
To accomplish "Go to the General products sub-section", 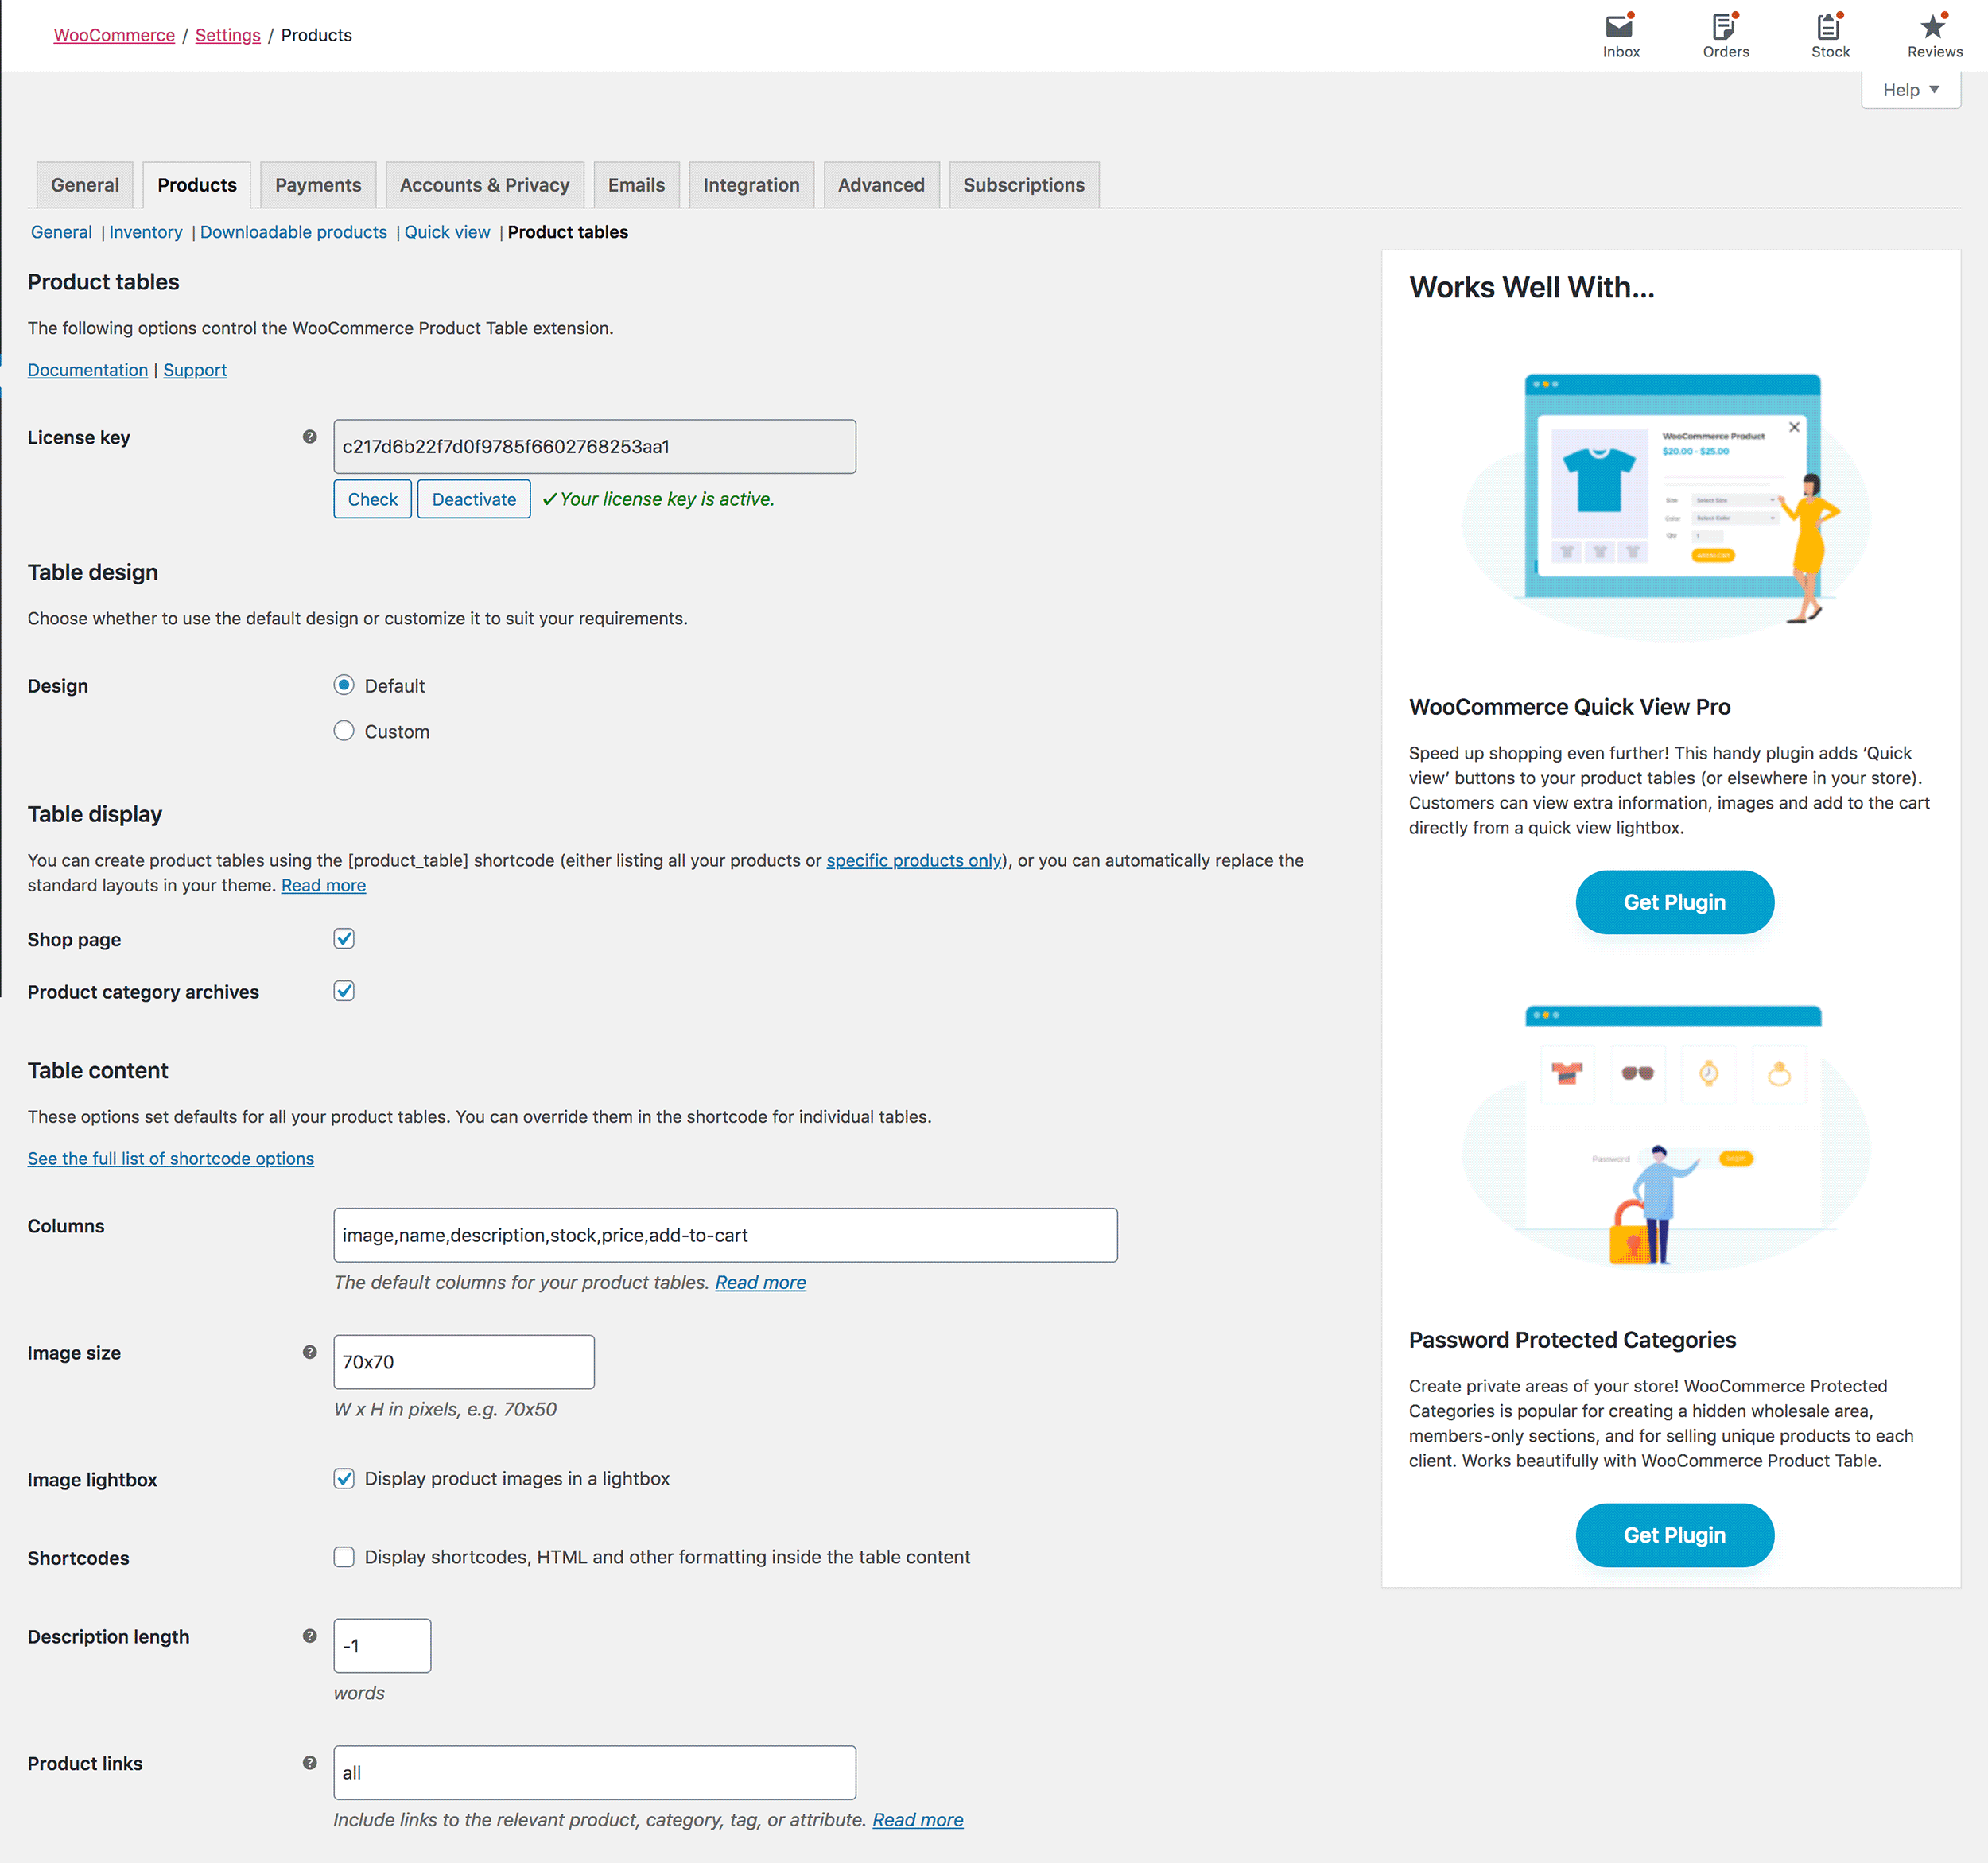I will point(61,232).
